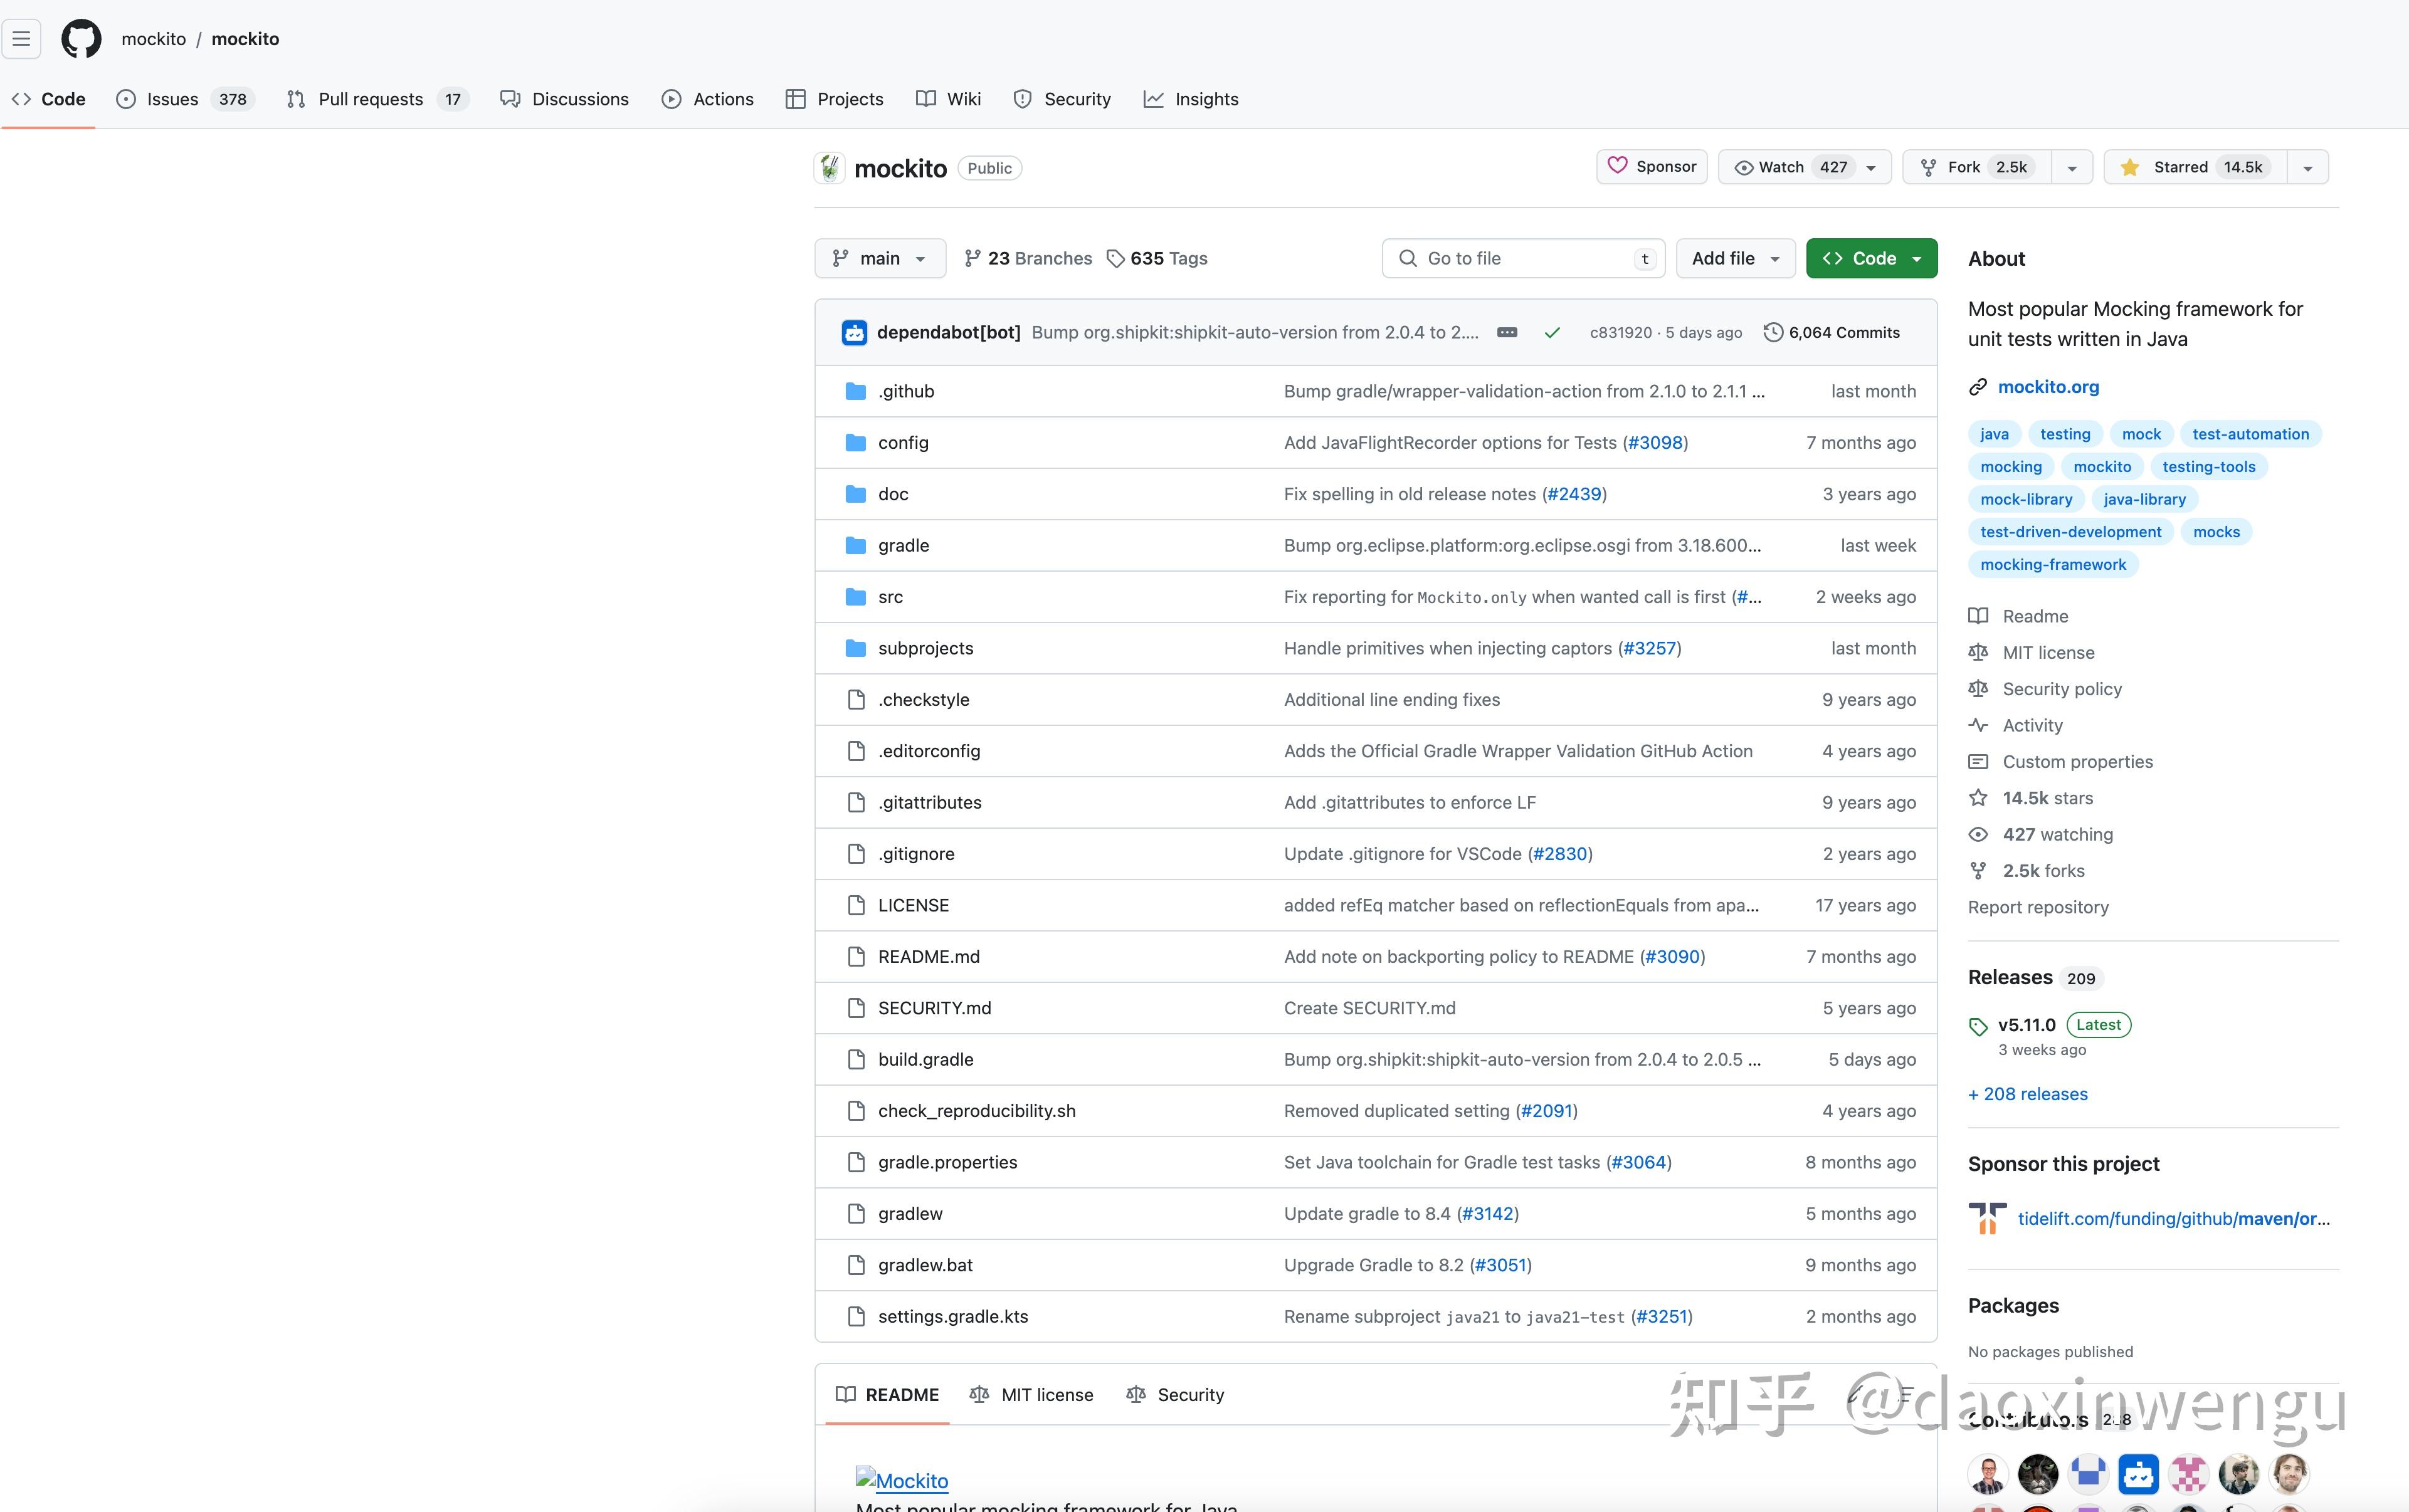
Task: View the + 208 releases link
Action: (x=2028, y=1094)
